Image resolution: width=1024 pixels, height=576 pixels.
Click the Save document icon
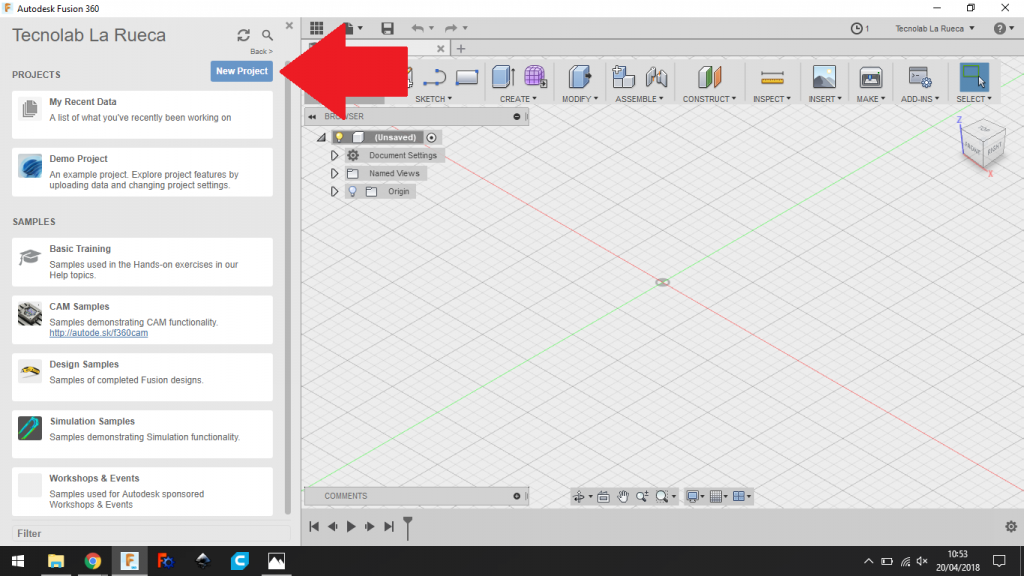[387, 28]
